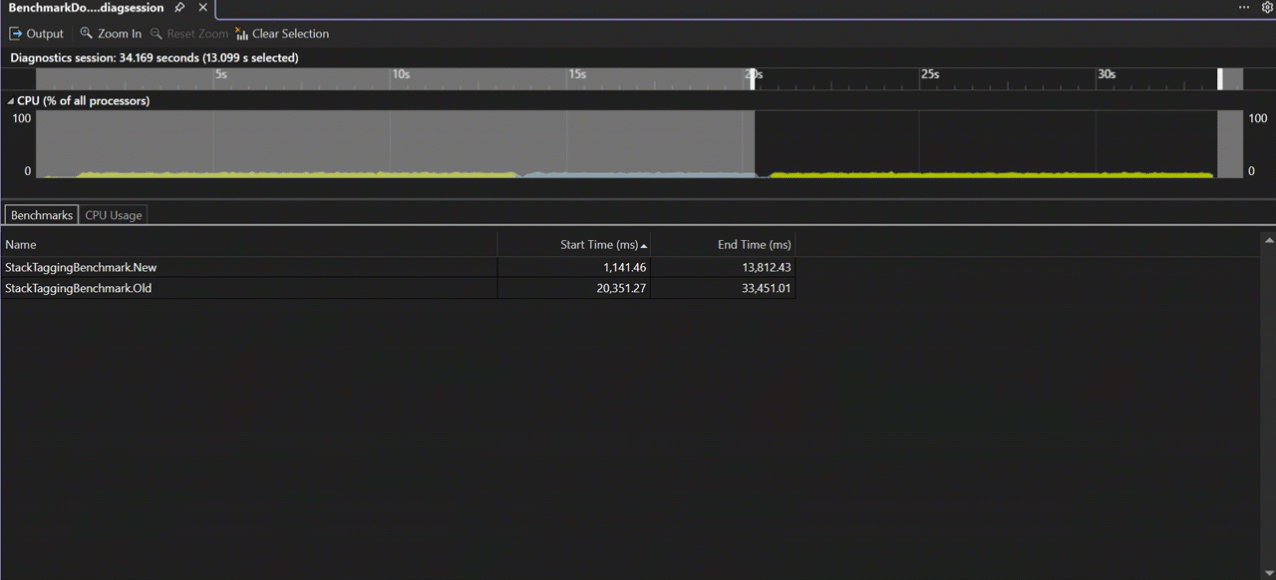Pin the diagsession document tab

(180, 8)
